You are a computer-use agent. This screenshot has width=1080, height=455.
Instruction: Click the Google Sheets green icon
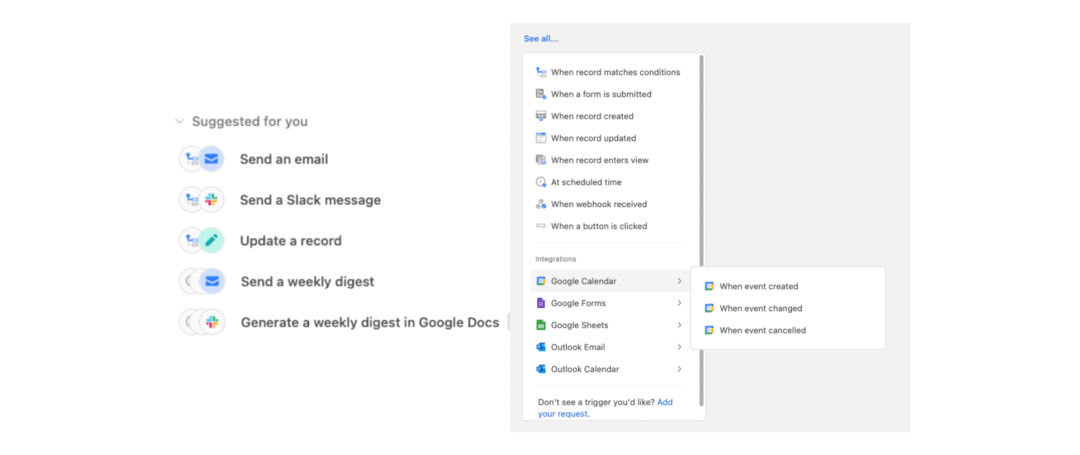[x=541, y=325]
